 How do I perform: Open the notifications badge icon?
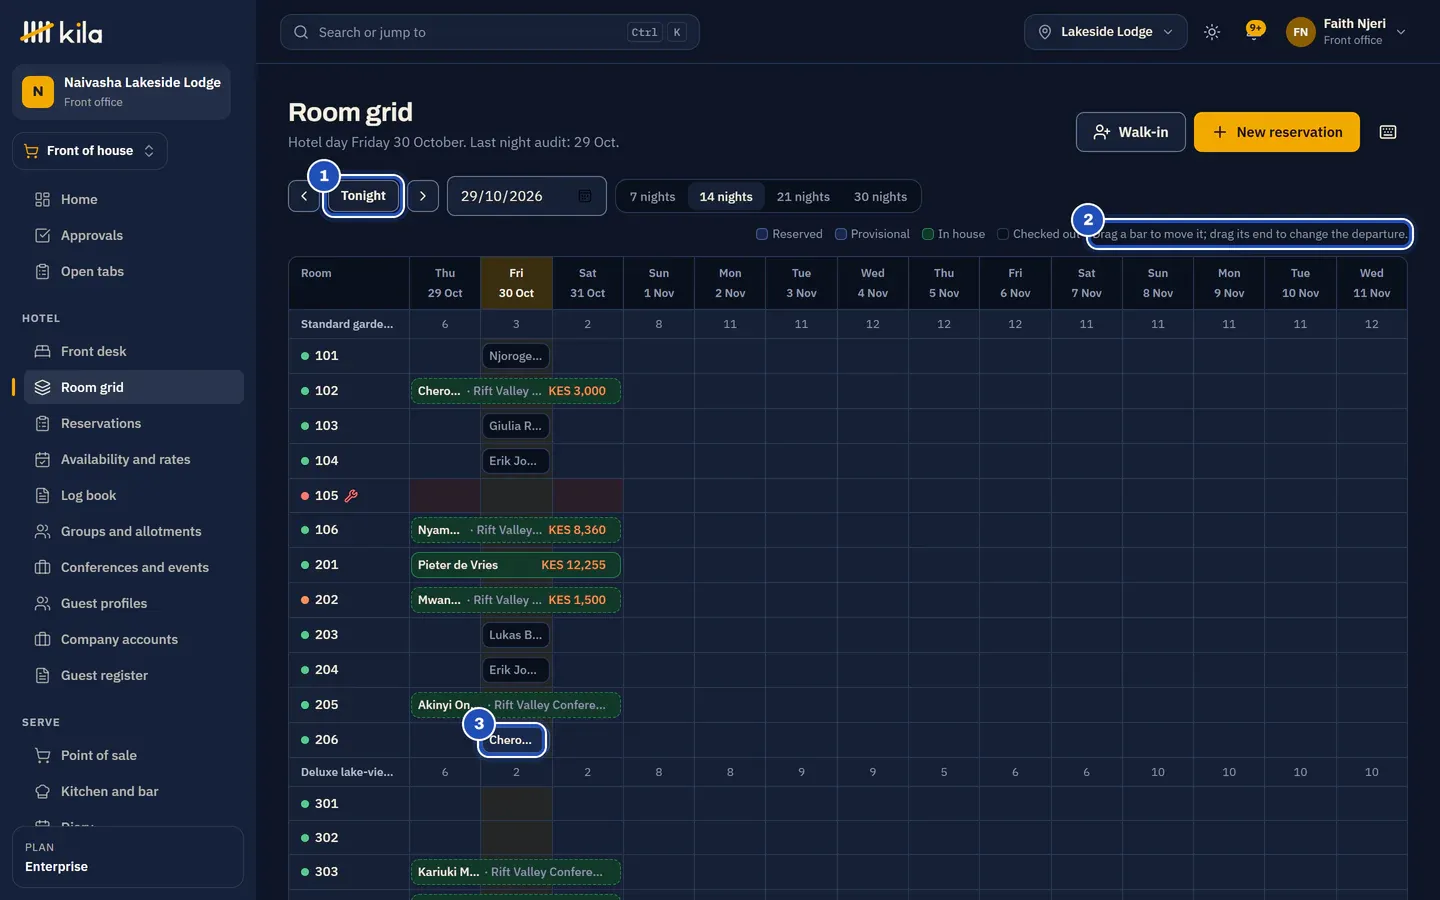[1255, 31]
